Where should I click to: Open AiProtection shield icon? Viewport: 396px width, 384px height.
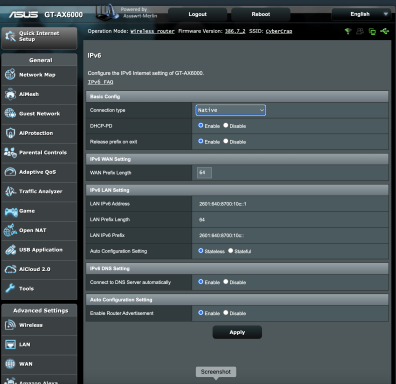click(x=10, y=133)
